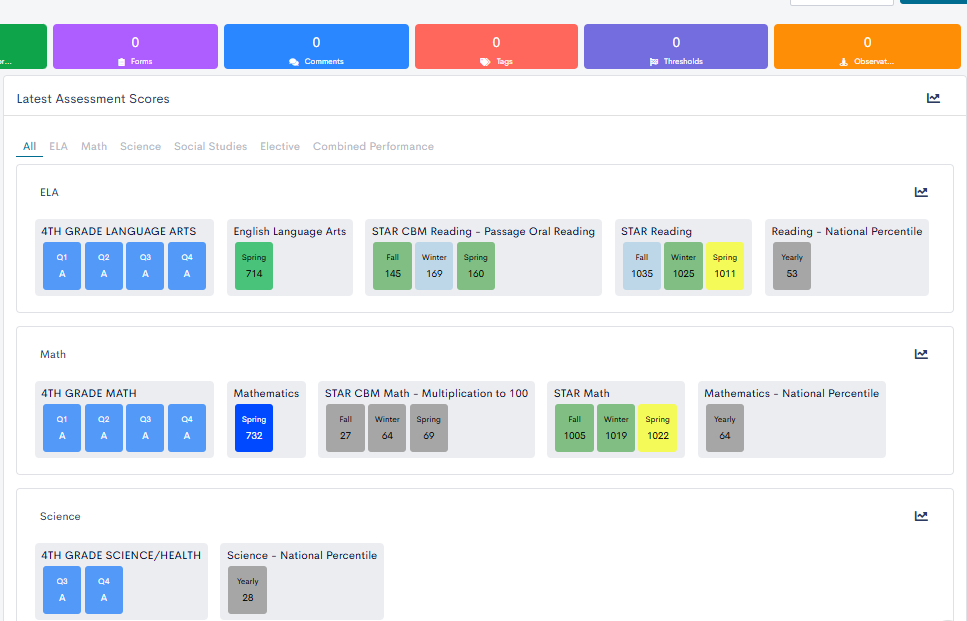Open the blue Comments counter card

[x=316, y=46]
